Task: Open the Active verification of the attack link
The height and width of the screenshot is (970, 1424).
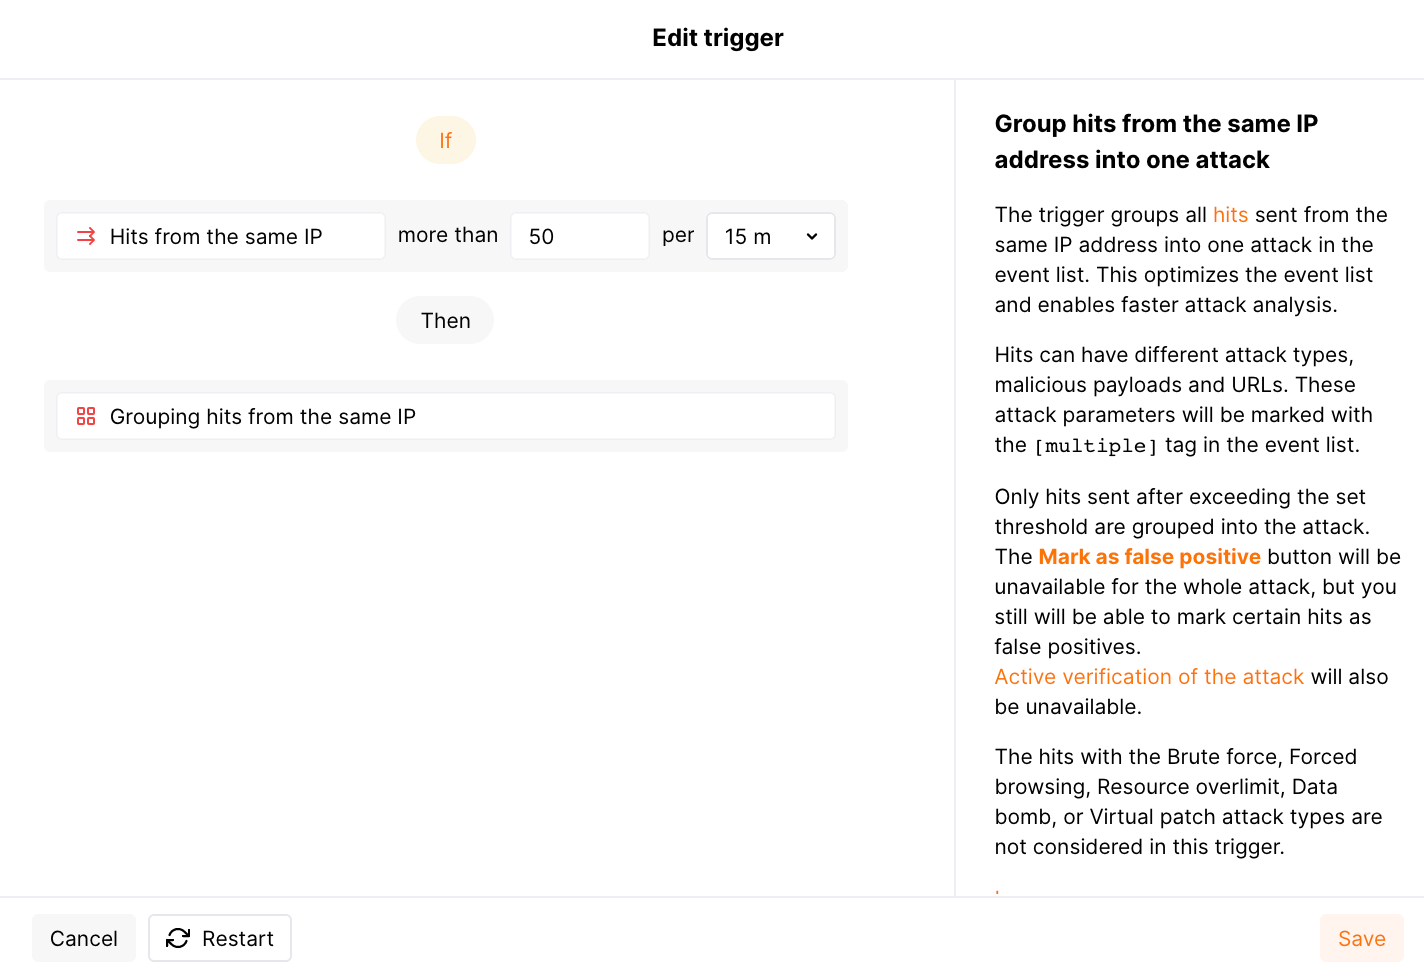Action: [1148, 676]
